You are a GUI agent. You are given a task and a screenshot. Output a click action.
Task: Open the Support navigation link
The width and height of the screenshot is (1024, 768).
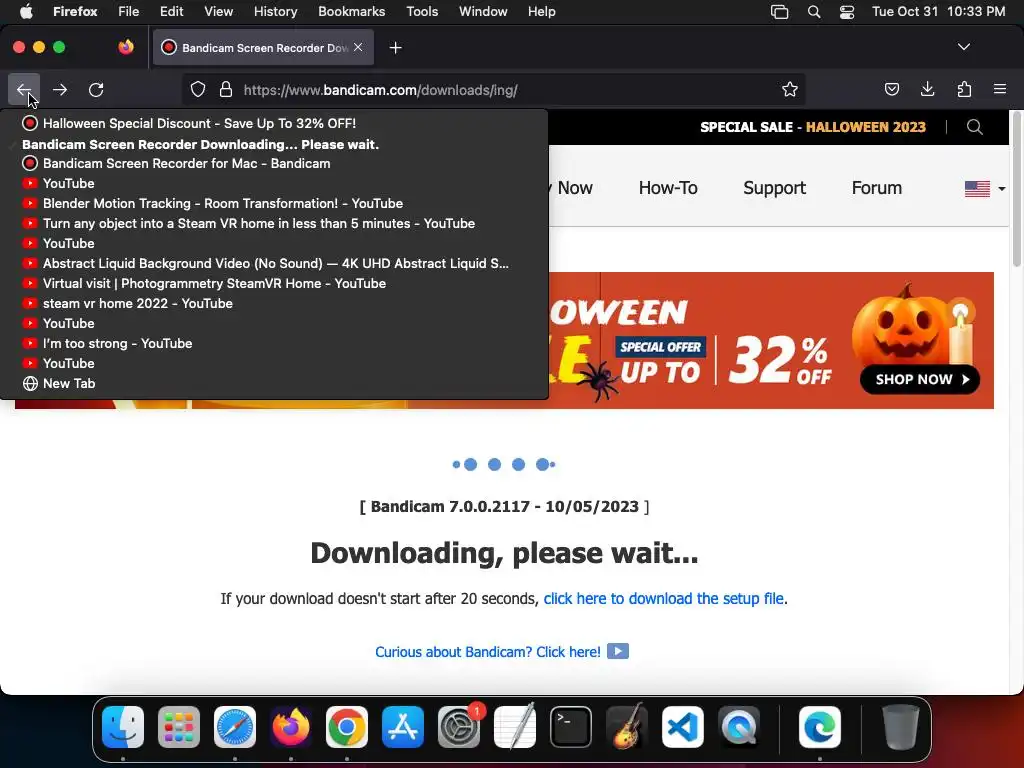click(x=775, y=188)
